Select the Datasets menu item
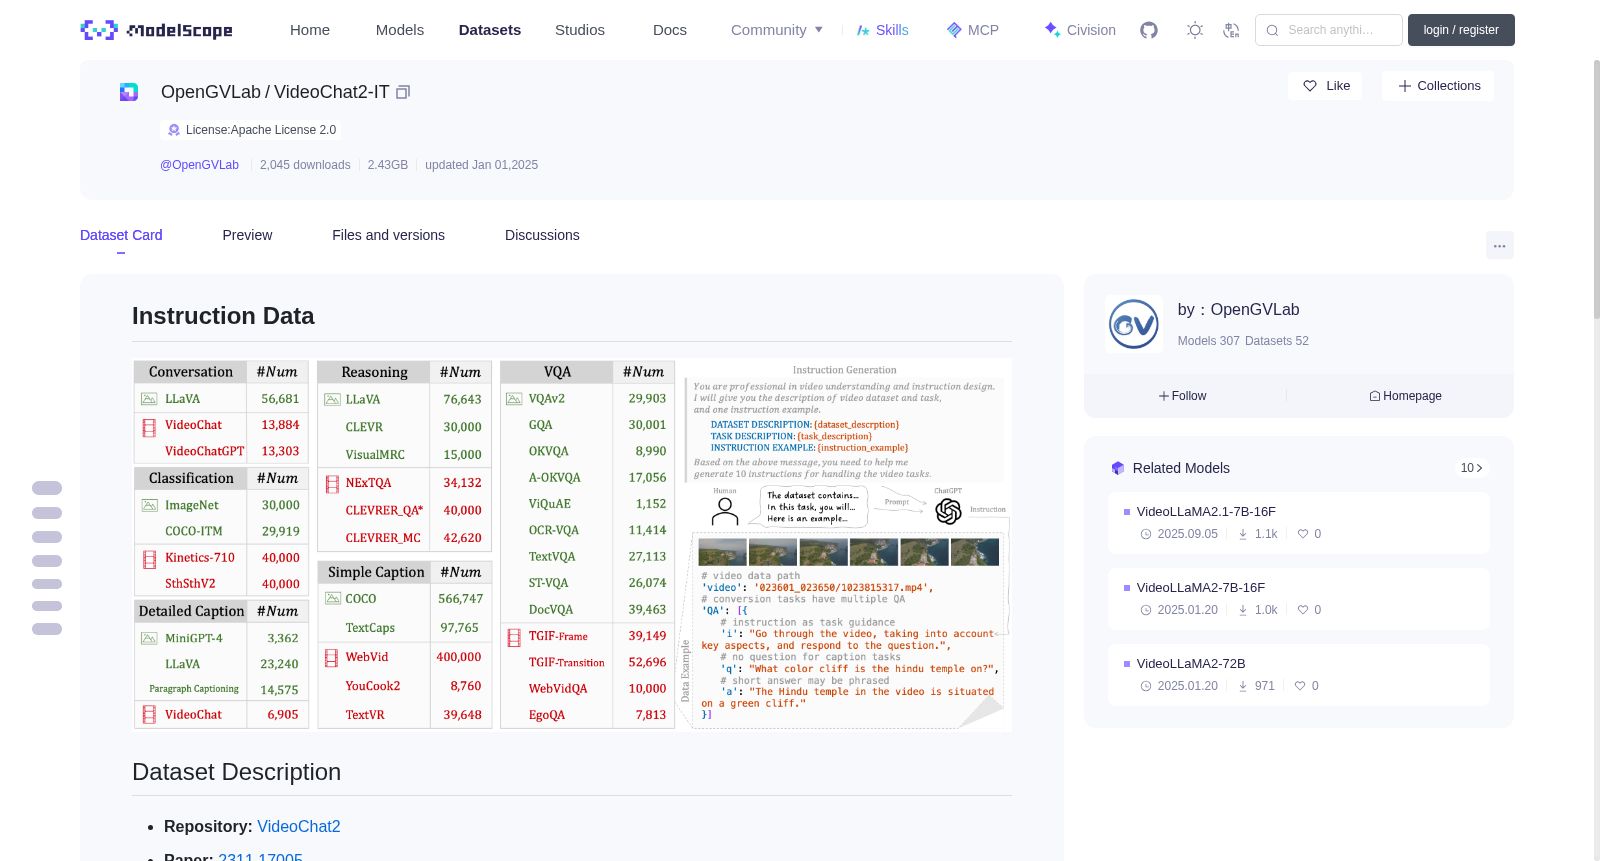The height and width of the screenshot is (861, 1600). 490,30
